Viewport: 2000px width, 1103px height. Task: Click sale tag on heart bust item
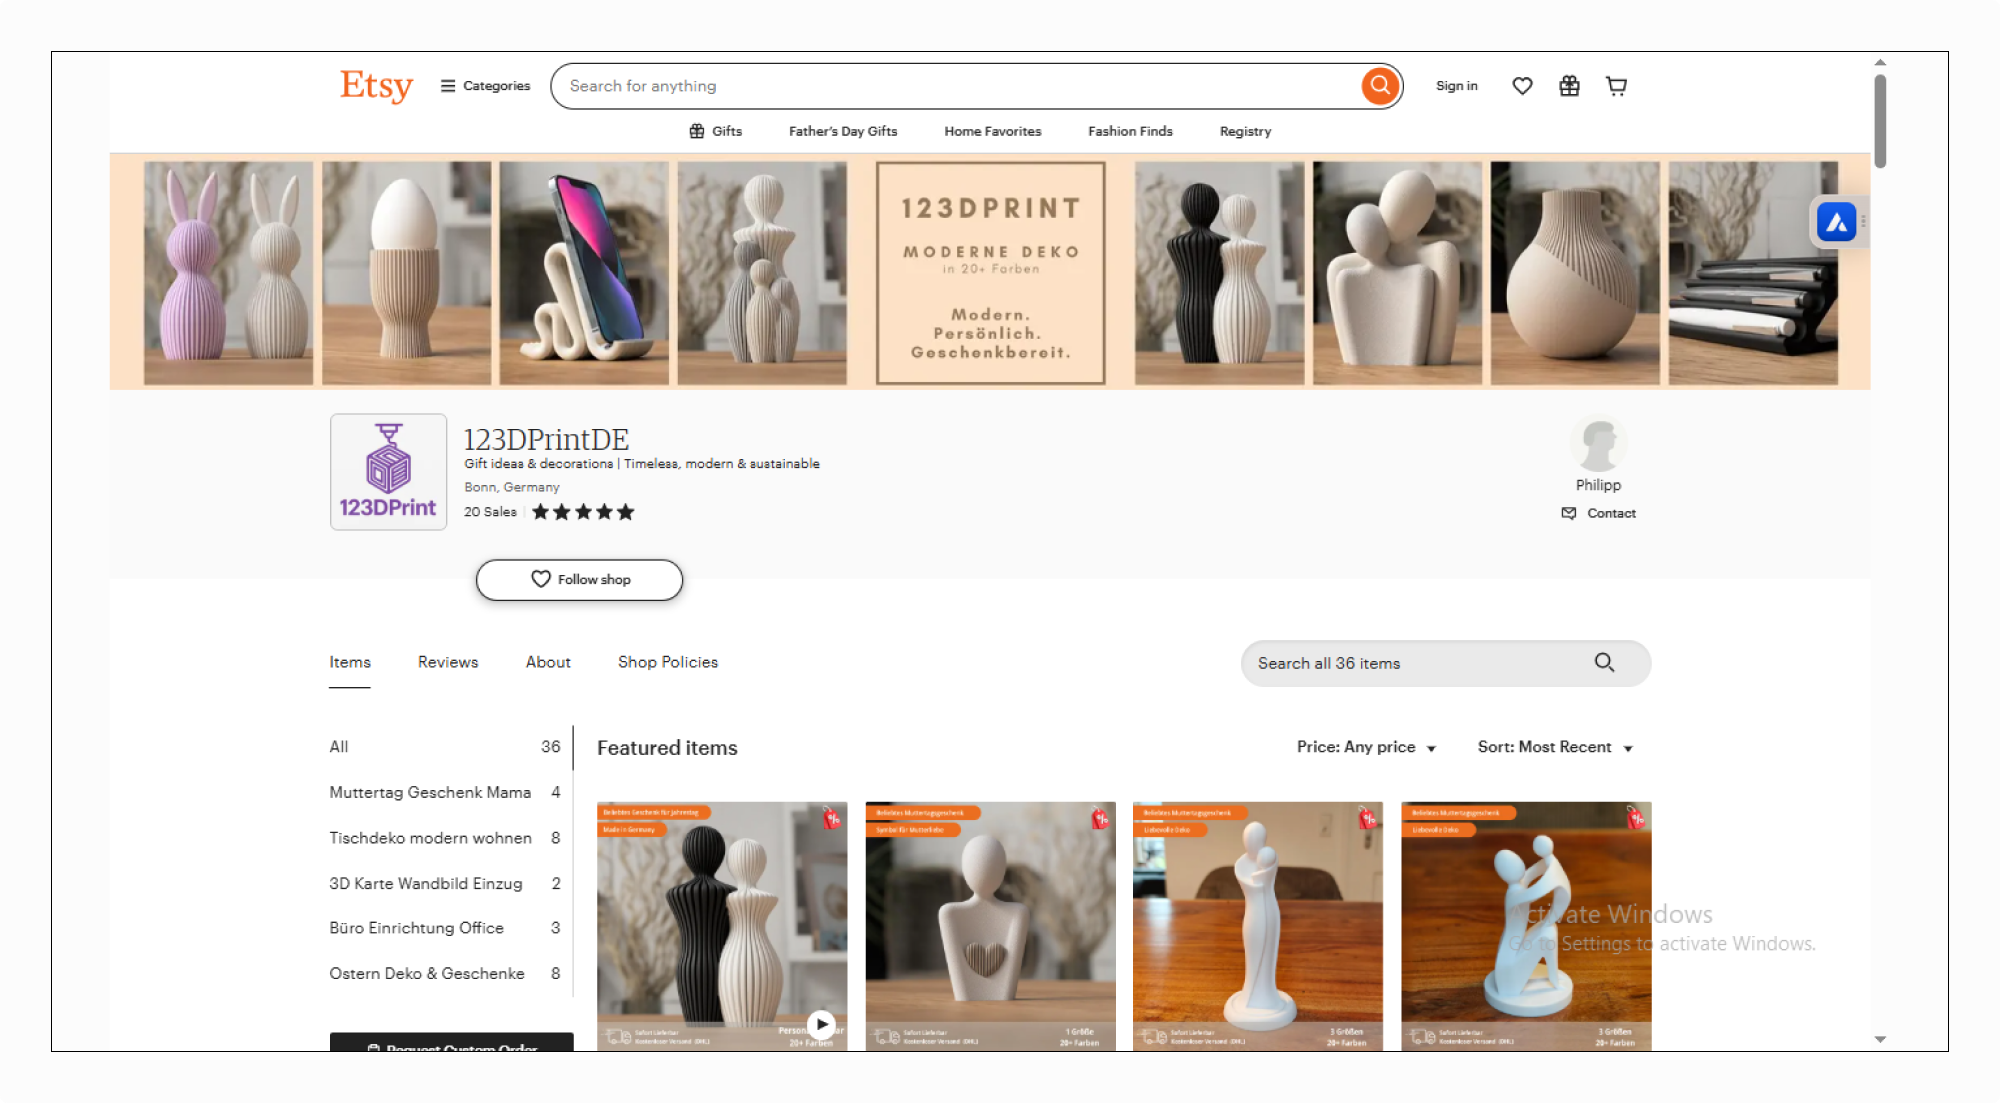point(1100,818)
